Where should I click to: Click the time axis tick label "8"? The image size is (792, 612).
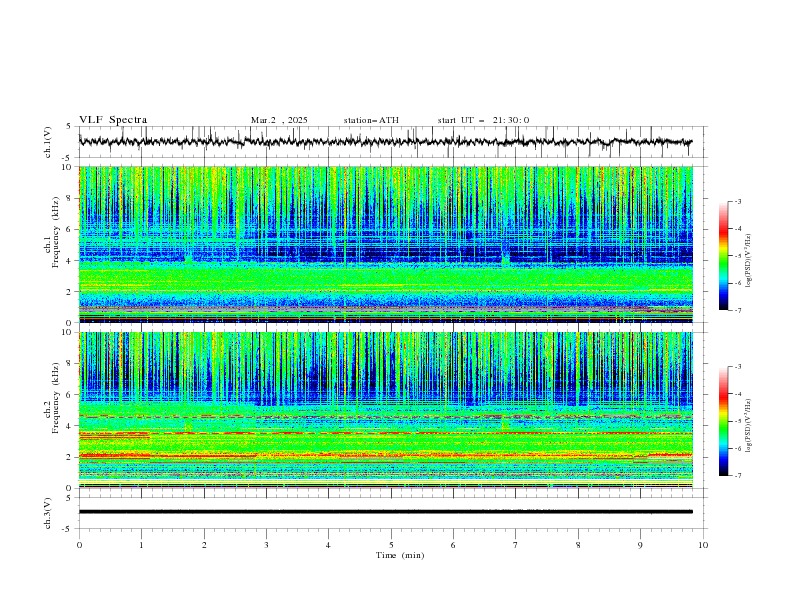tap(578, 545)
